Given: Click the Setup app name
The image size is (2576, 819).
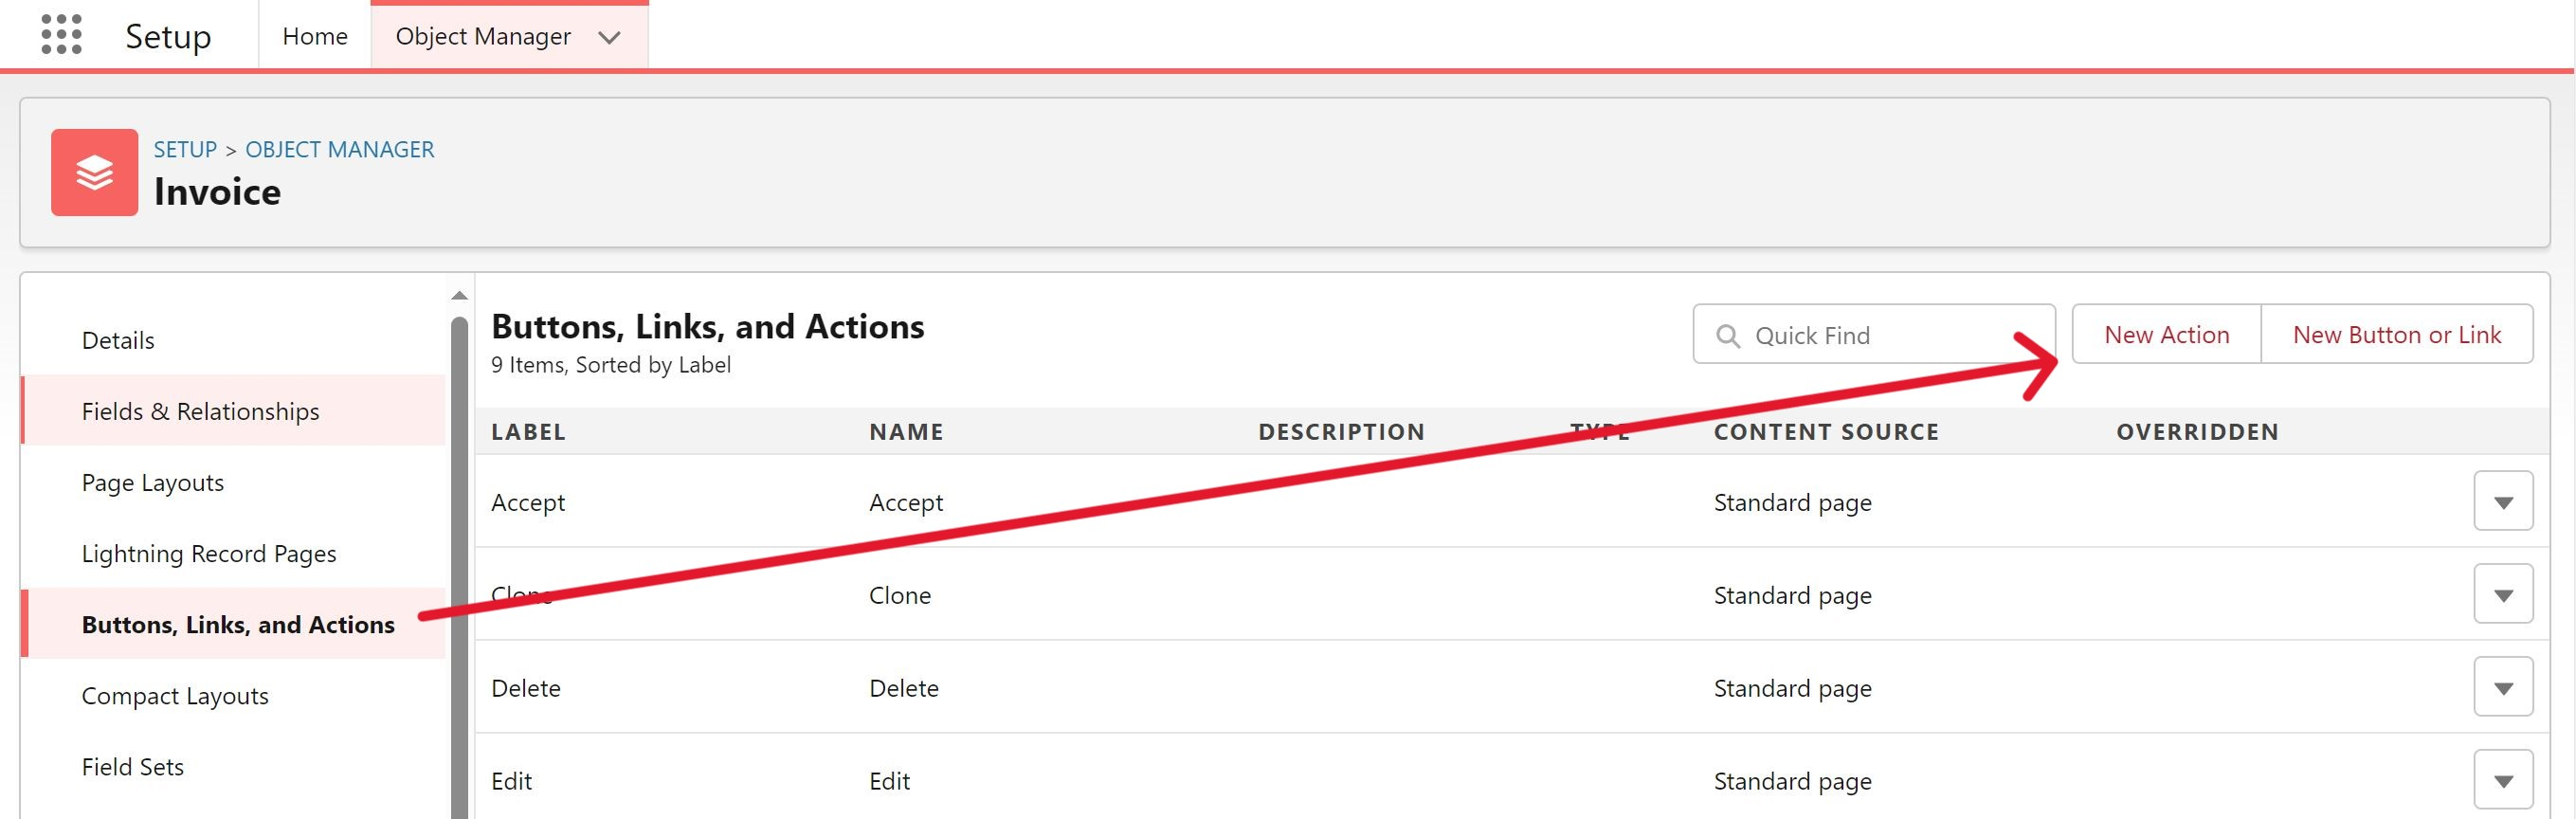Looking at the screenshot, I should coord(168,36).
